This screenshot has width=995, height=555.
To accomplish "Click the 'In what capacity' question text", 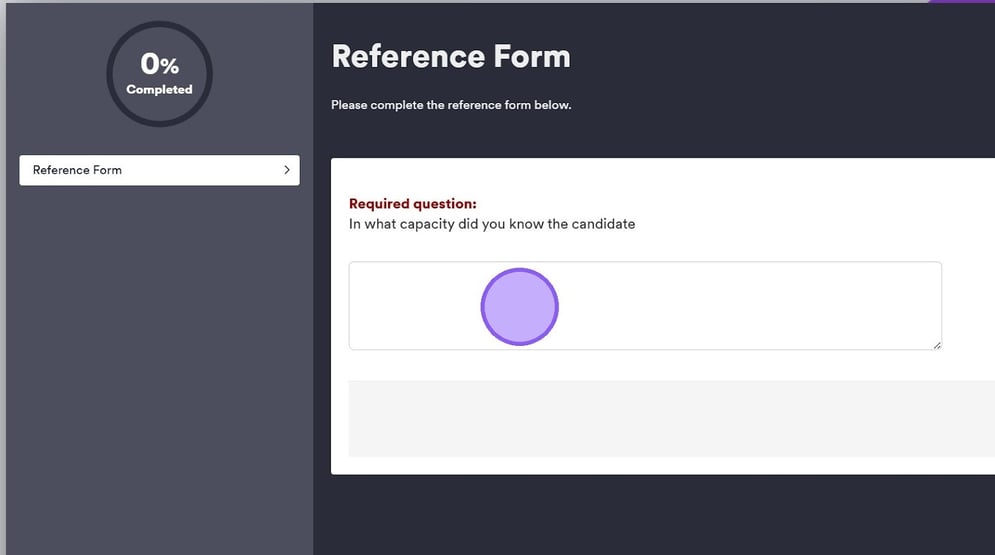I will [491, 224].
